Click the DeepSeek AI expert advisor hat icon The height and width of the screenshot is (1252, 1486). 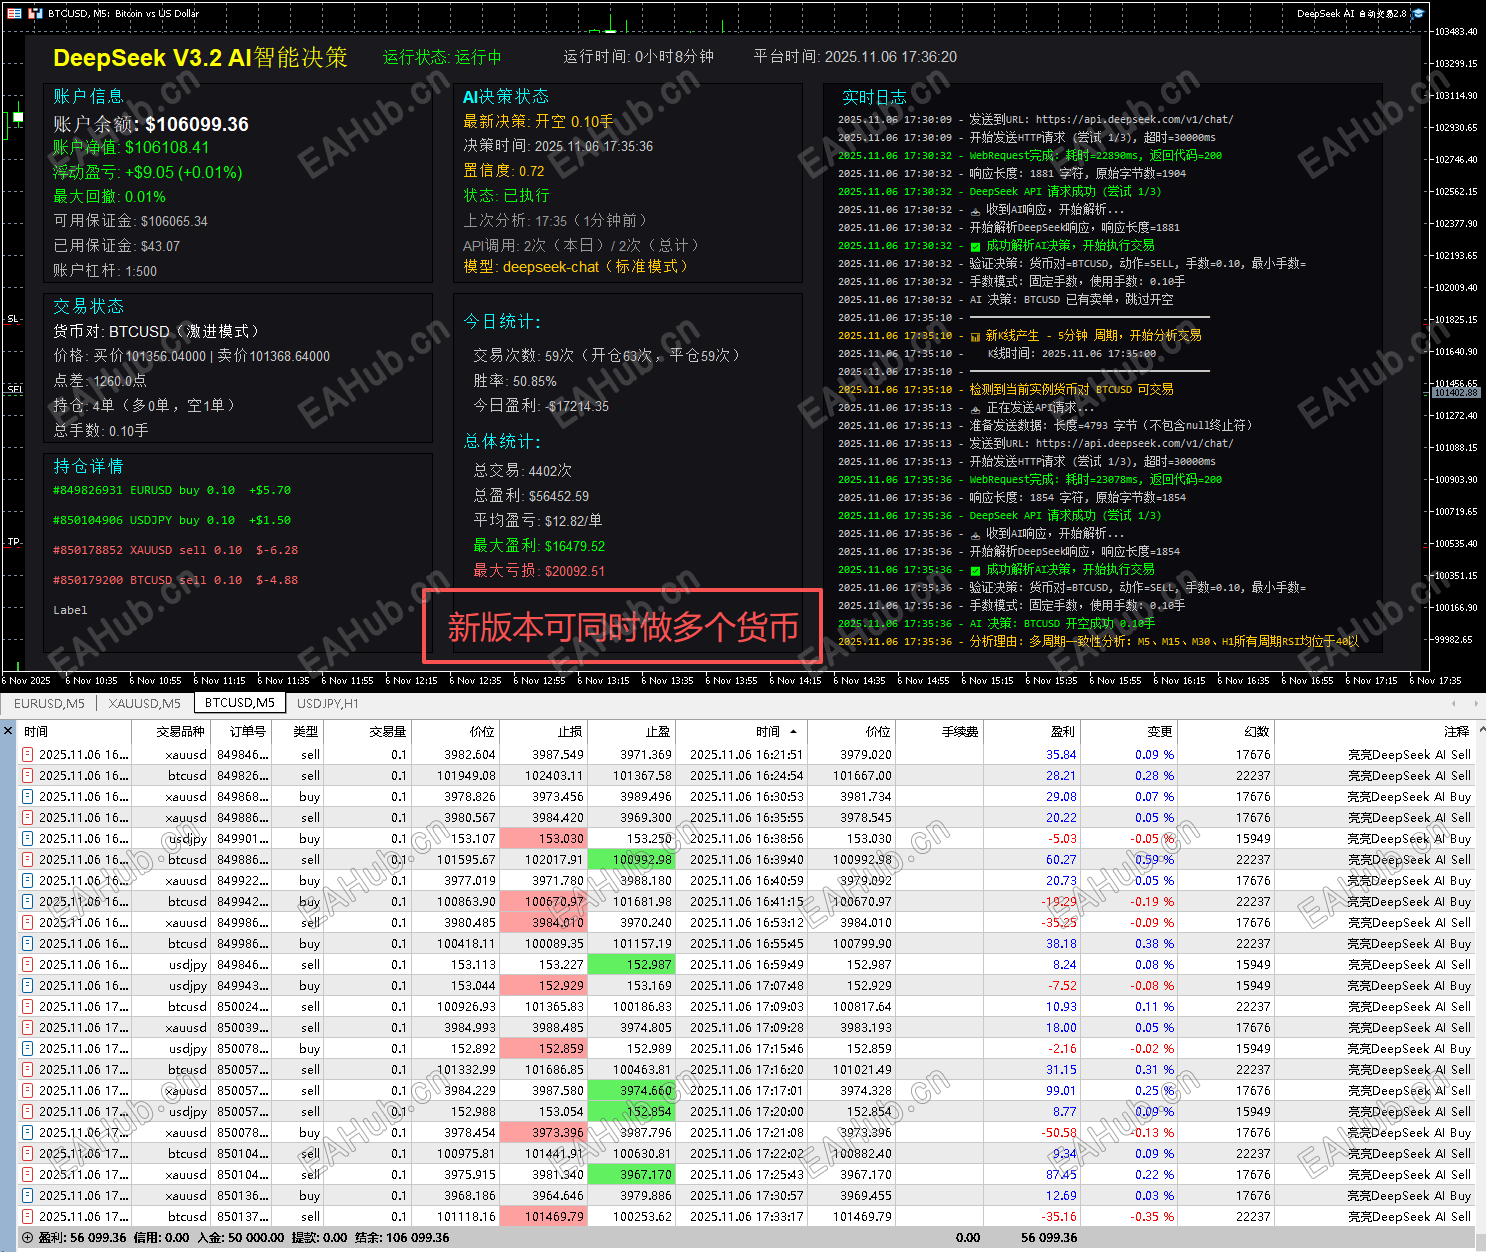(x=1418, y=14)
